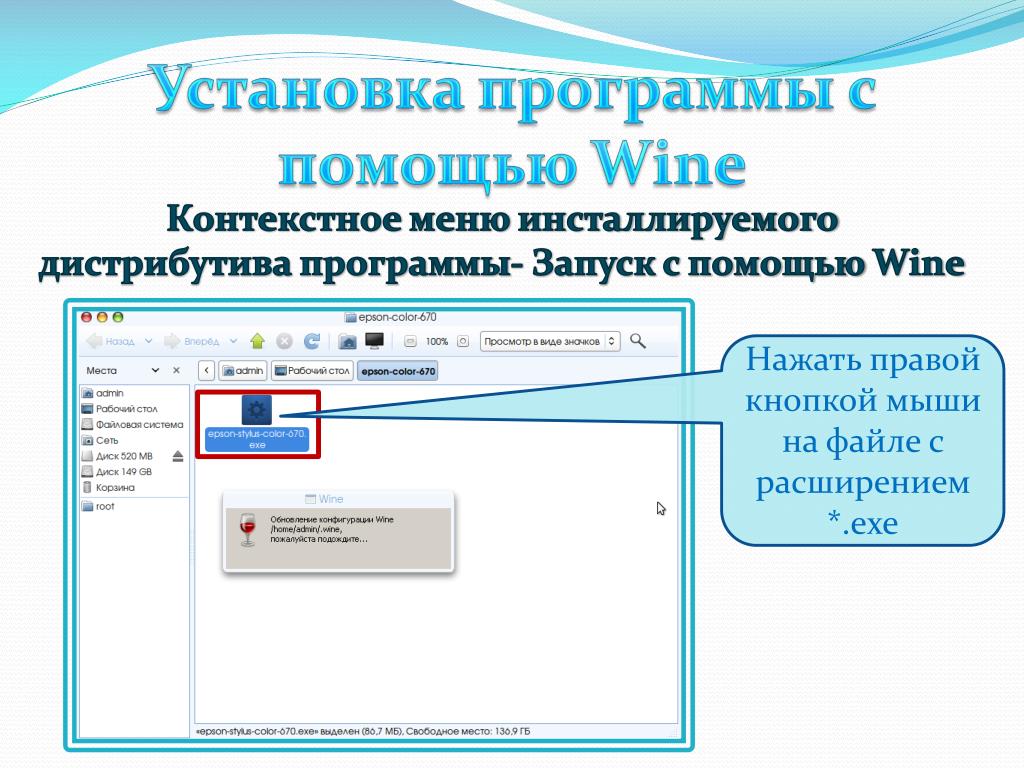Image resolution: width=1024 pixels, height=768 pixels.
Task: Open Файловая система in the sidebar
Action: click(x=133, y=424)
